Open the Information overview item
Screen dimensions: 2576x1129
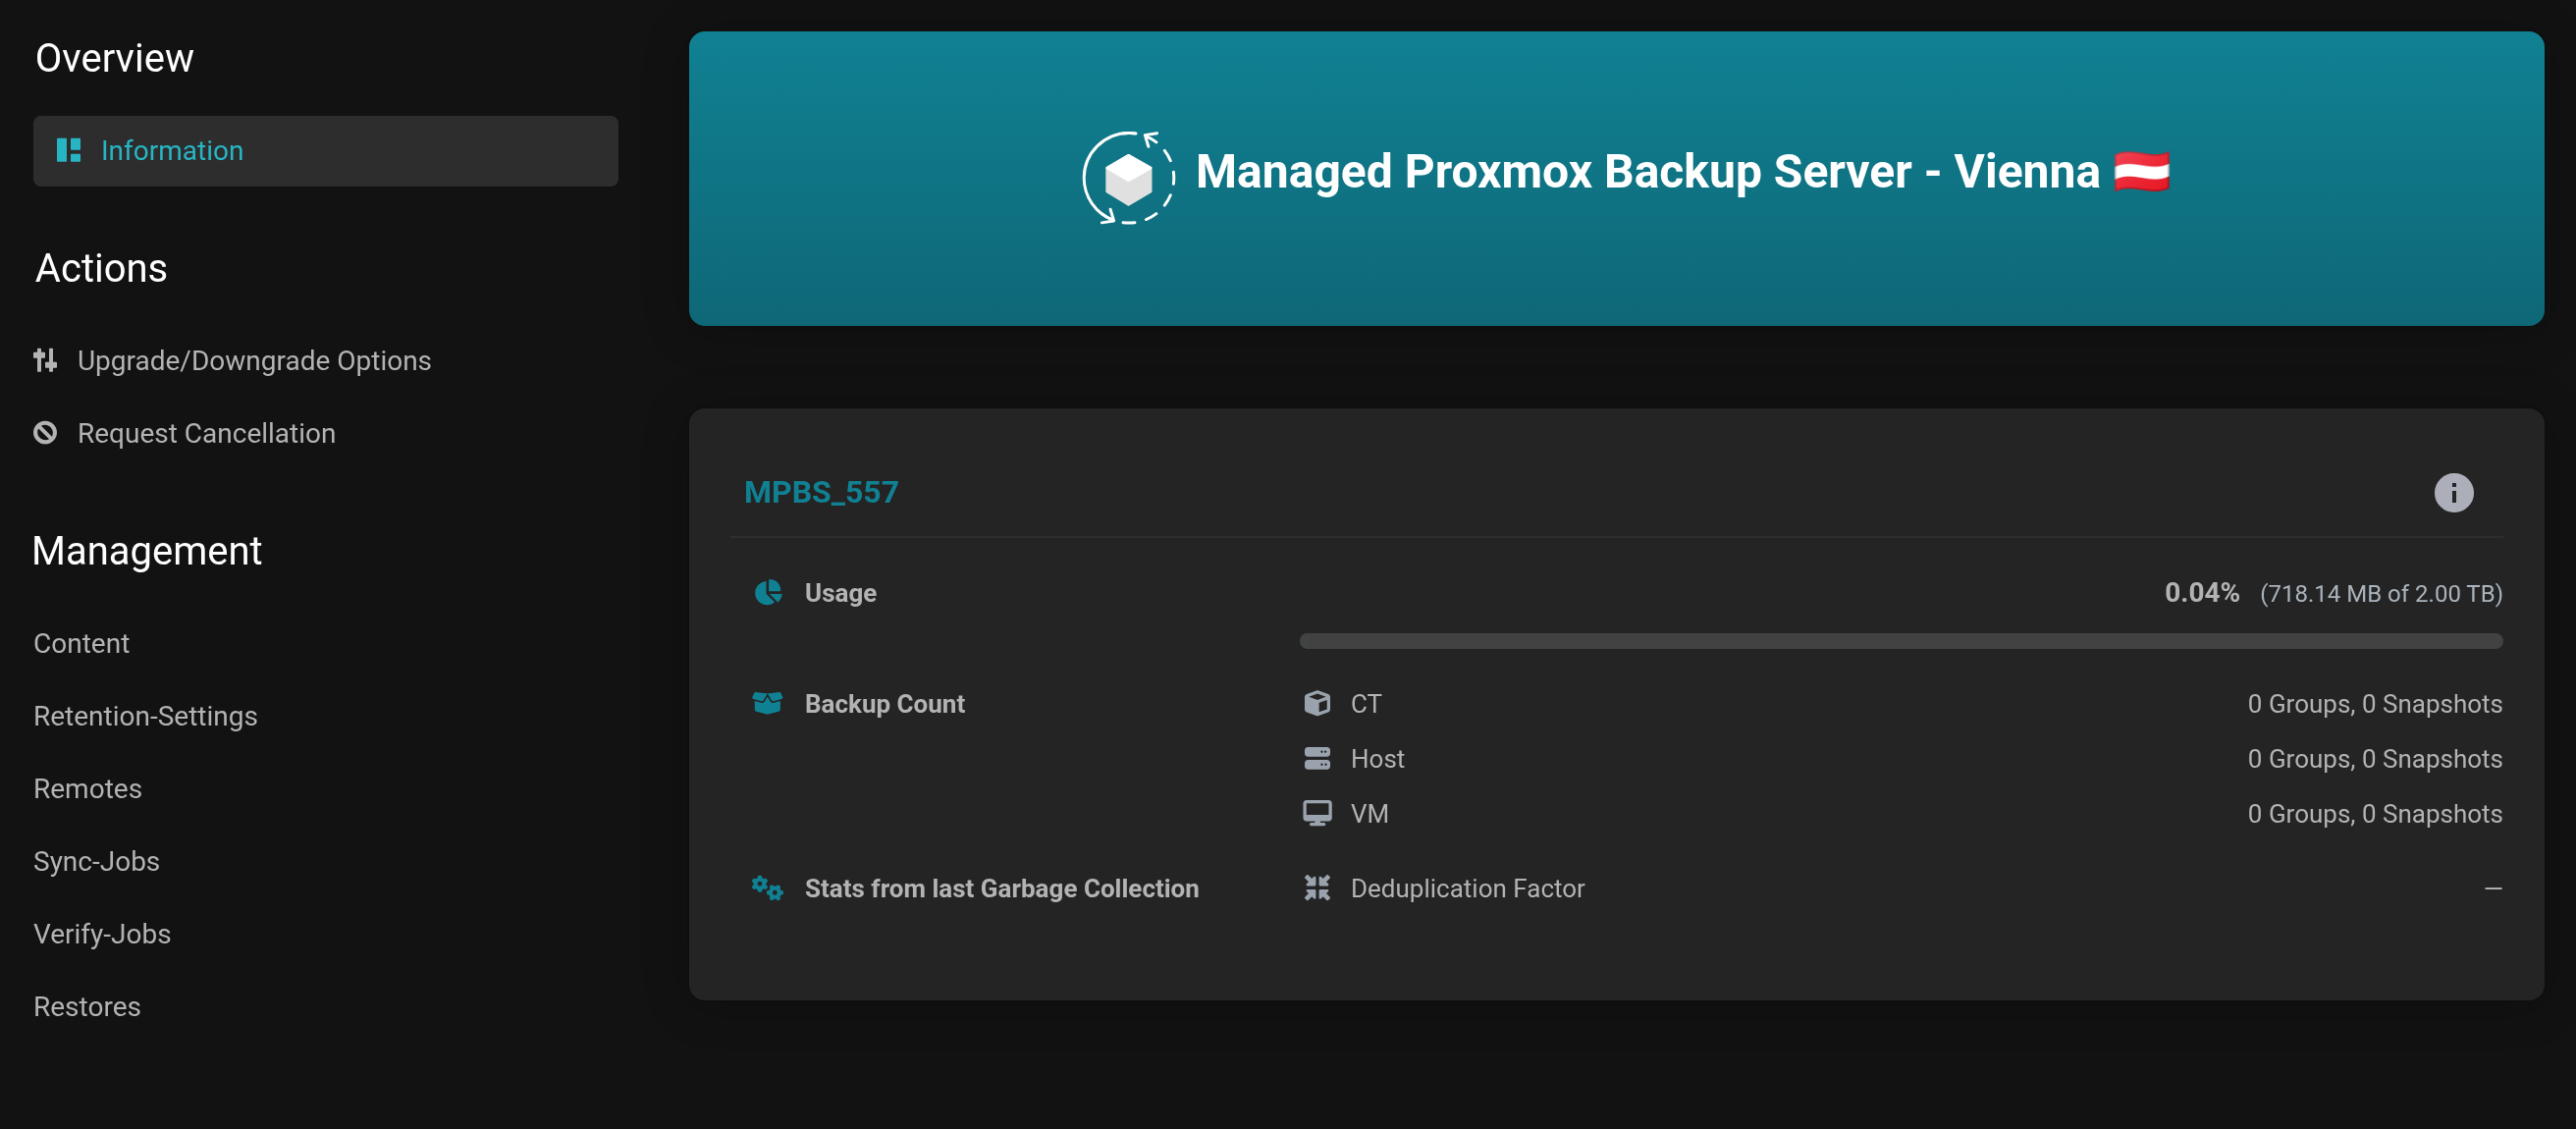(325, 151)
